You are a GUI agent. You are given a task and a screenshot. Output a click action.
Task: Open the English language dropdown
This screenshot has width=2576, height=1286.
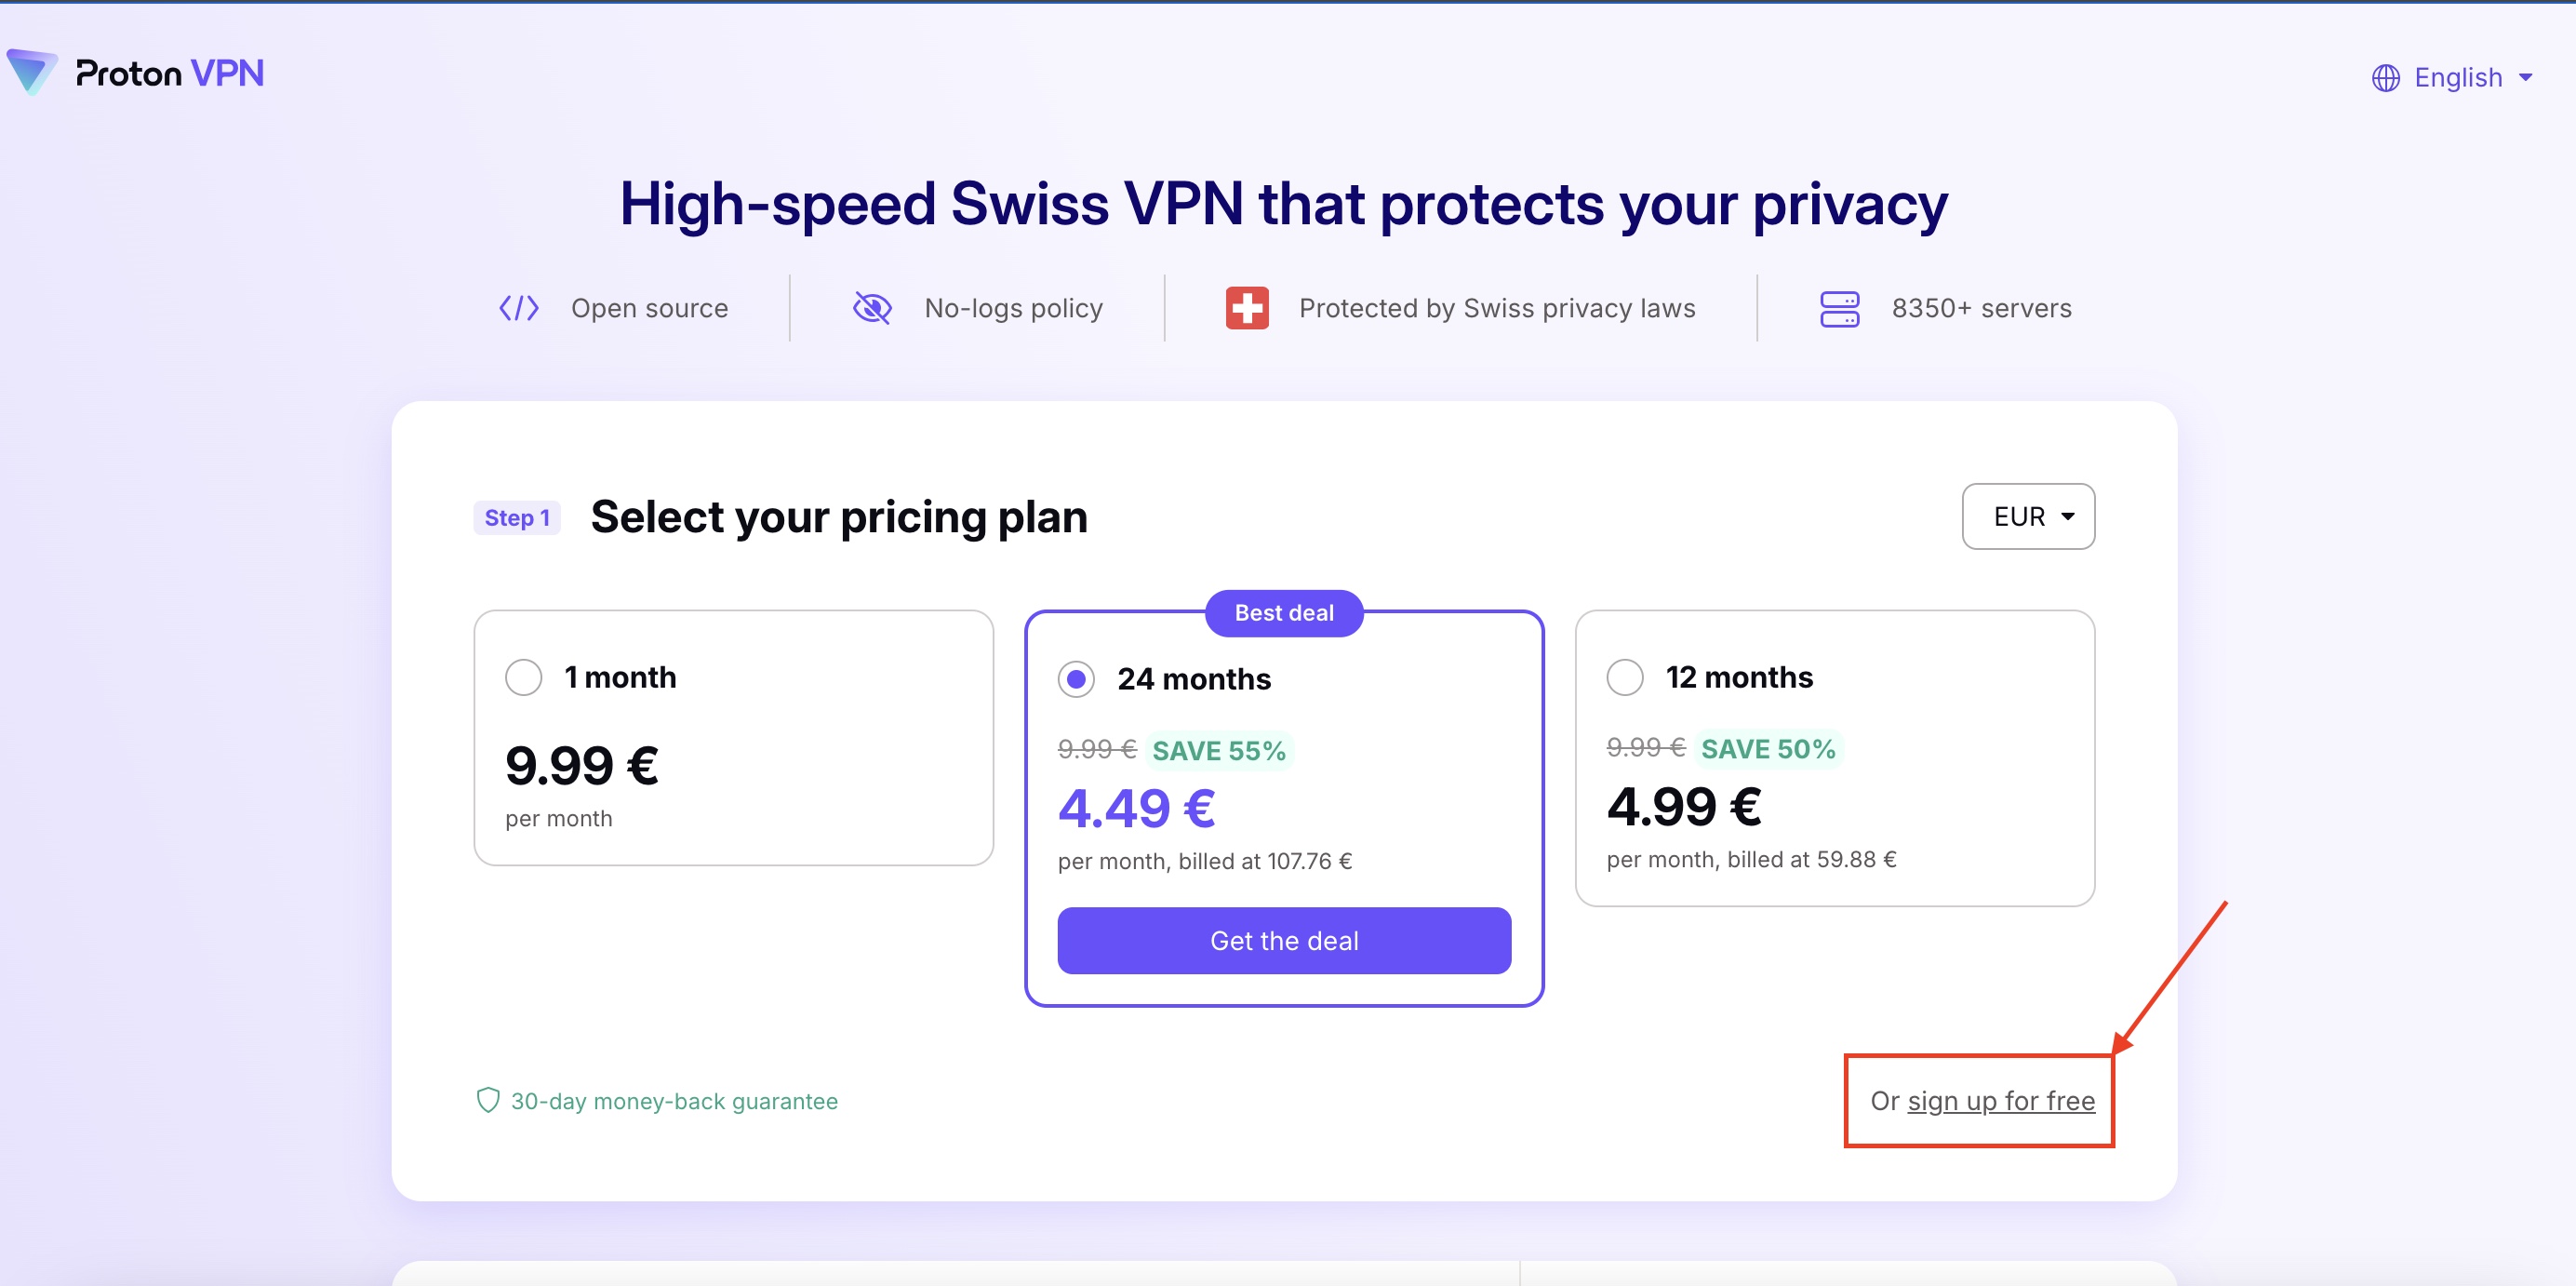pos(2457,78)
